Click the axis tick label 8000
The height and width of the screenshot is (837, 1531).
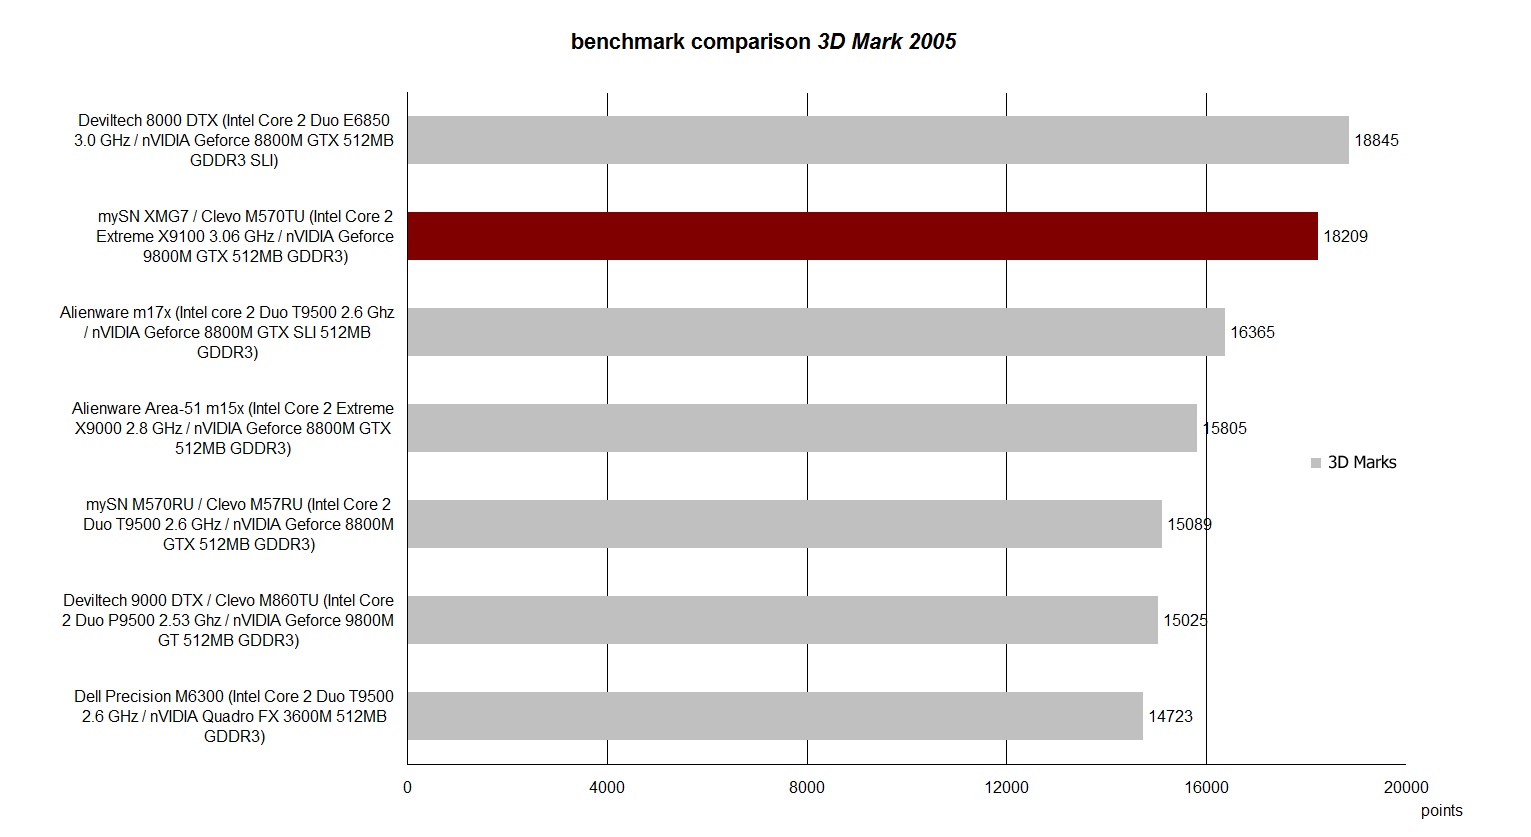click(x=807, y=787)
